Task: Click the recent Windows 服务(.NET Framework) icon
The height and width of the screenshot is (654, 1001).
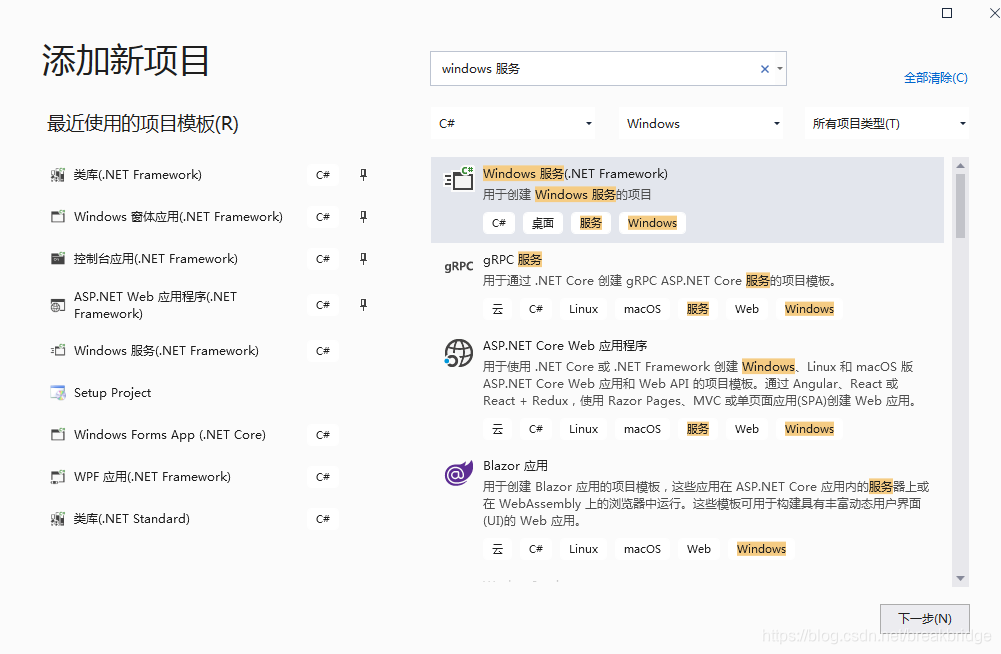Action: tap(57, 351)
